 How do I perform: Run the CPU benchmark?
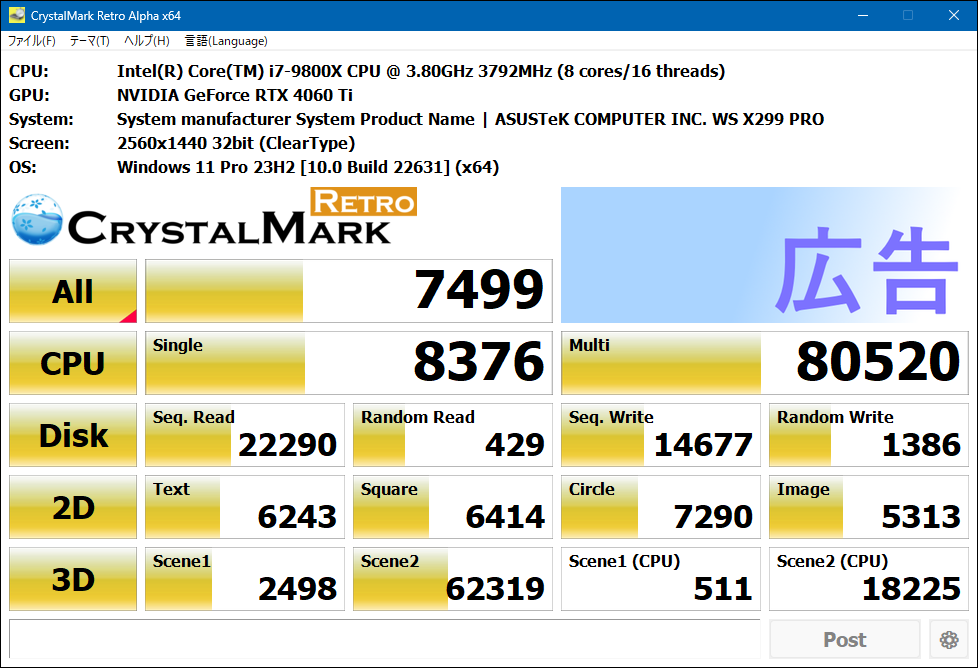coord(73,363)
